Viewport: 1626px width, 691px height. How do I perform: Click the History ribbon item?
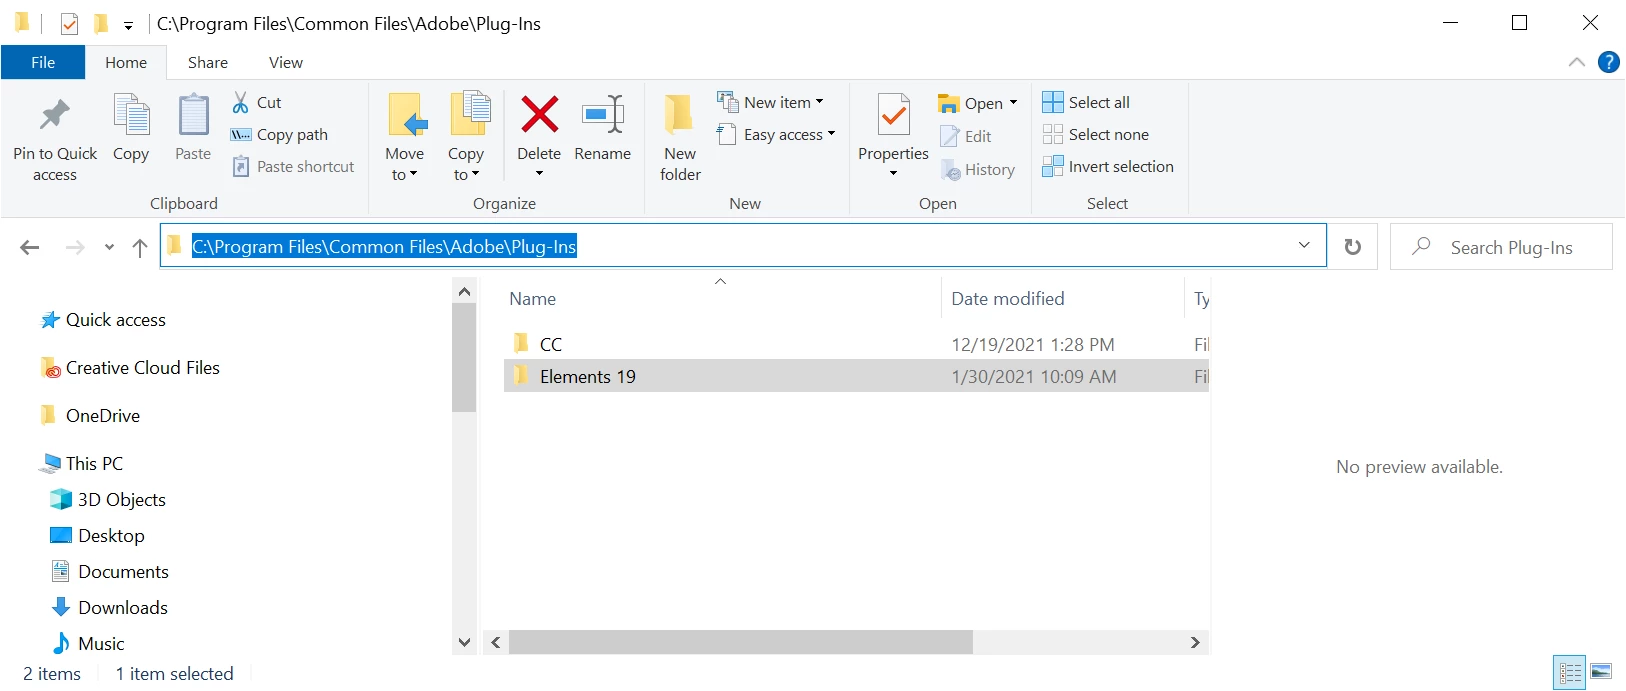coord(978,170)
